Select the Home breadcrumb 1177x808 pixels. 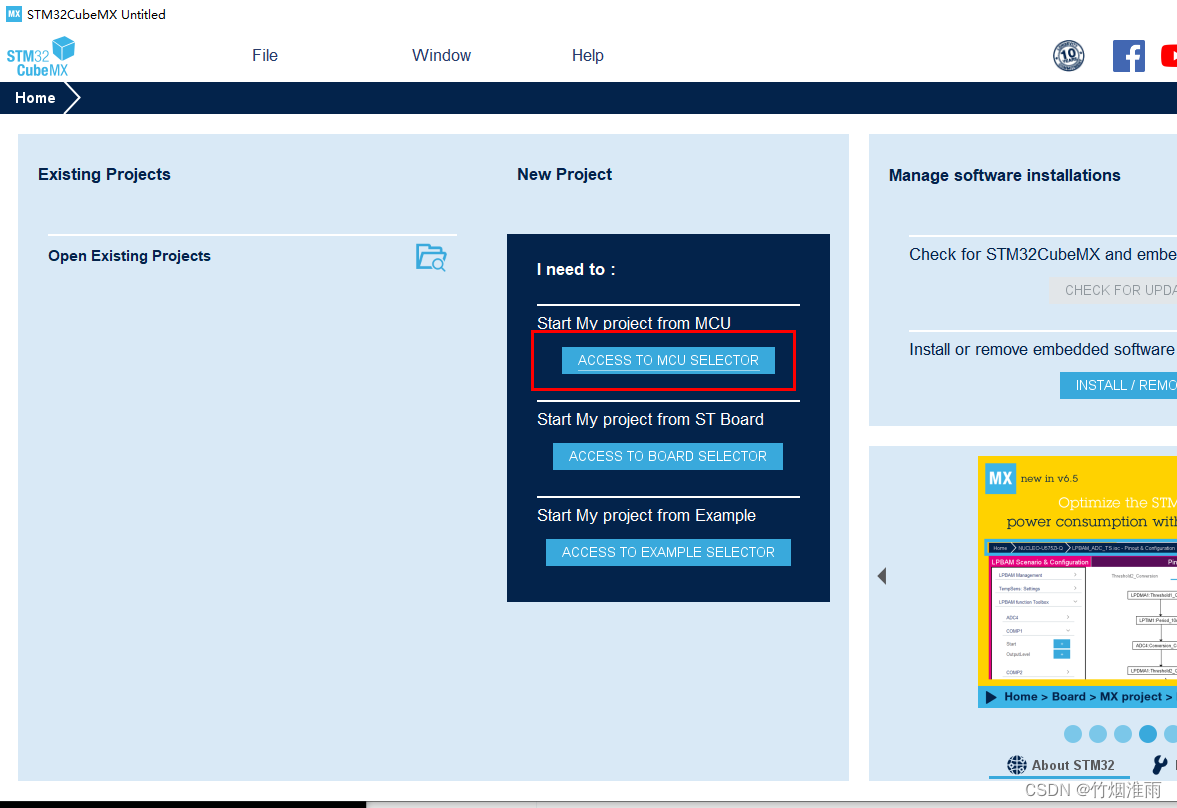tap(35, 98)
